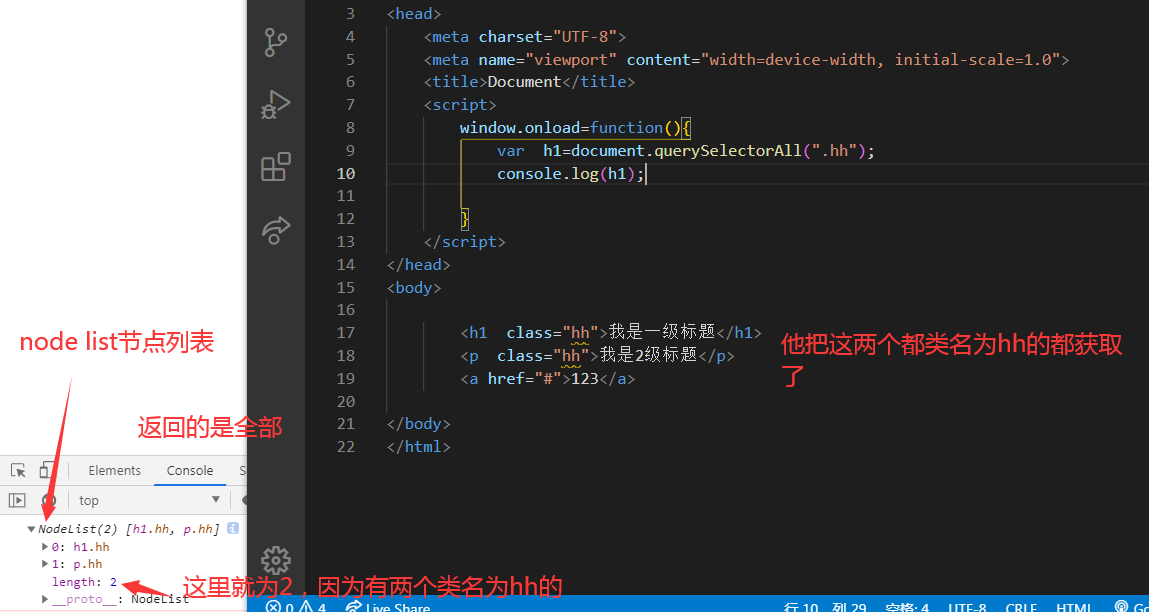Open the Extensions view
Screen dimensions: 1149x612
point(276,167)
